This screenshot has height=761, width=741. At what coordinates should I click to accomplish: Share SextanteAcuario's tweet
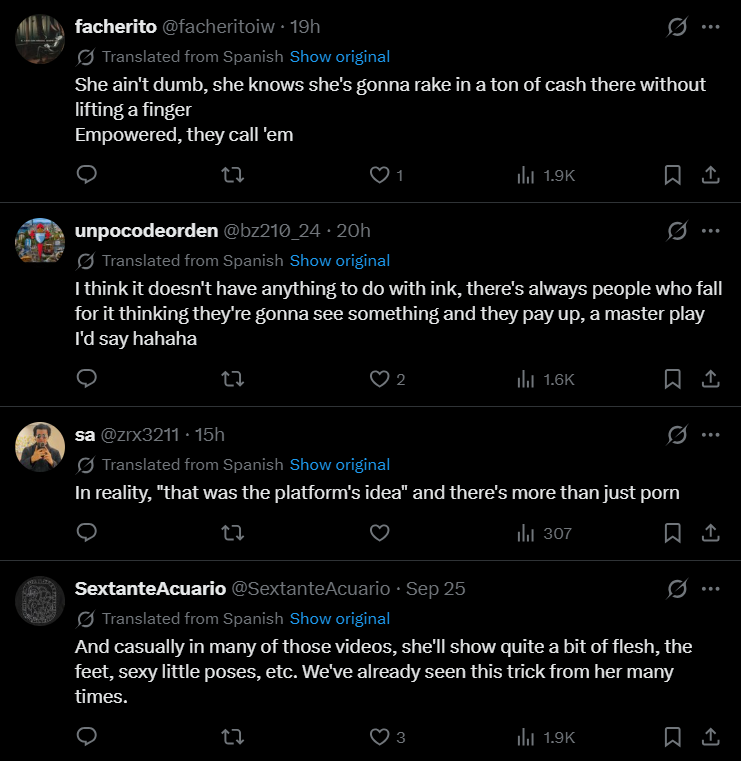[x=710, y=737]
